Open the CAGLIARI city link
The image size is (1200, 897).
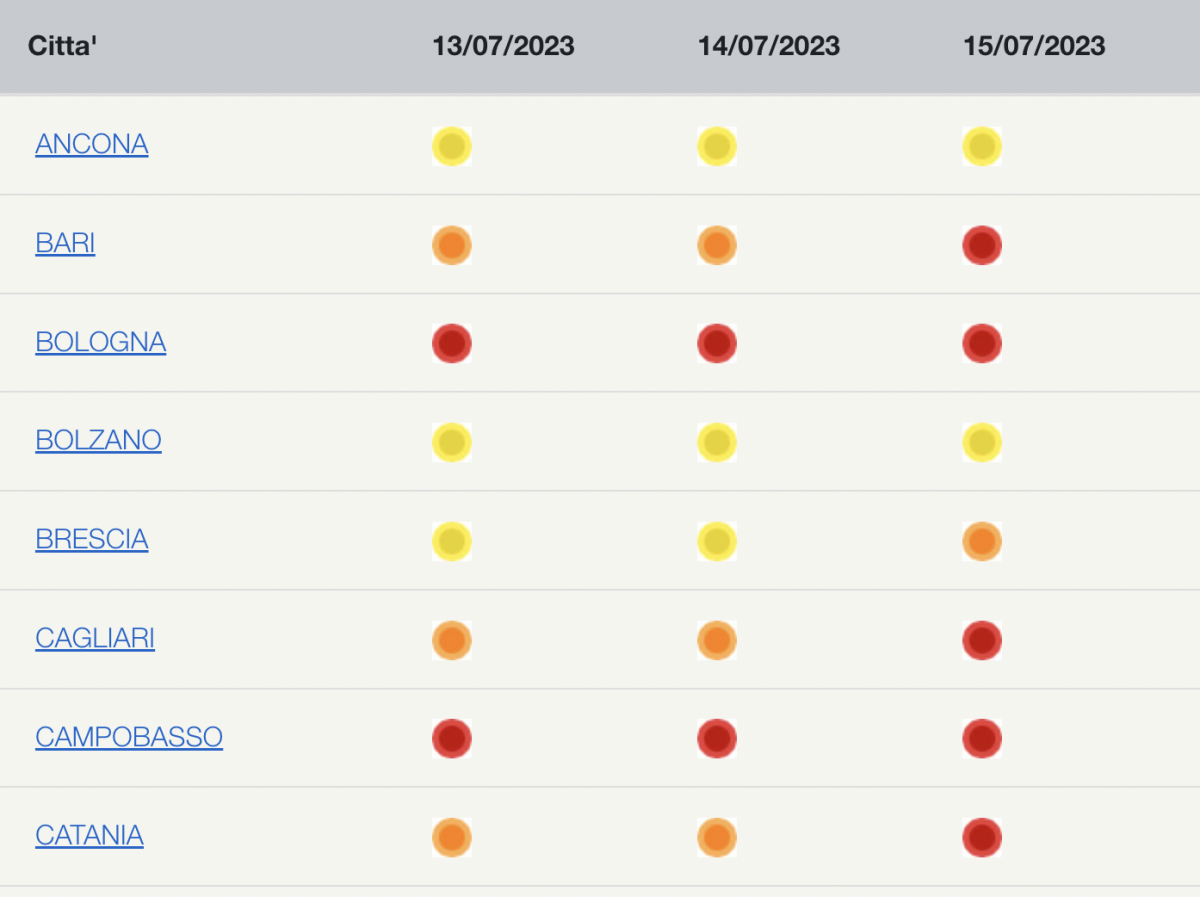point(95,639)
